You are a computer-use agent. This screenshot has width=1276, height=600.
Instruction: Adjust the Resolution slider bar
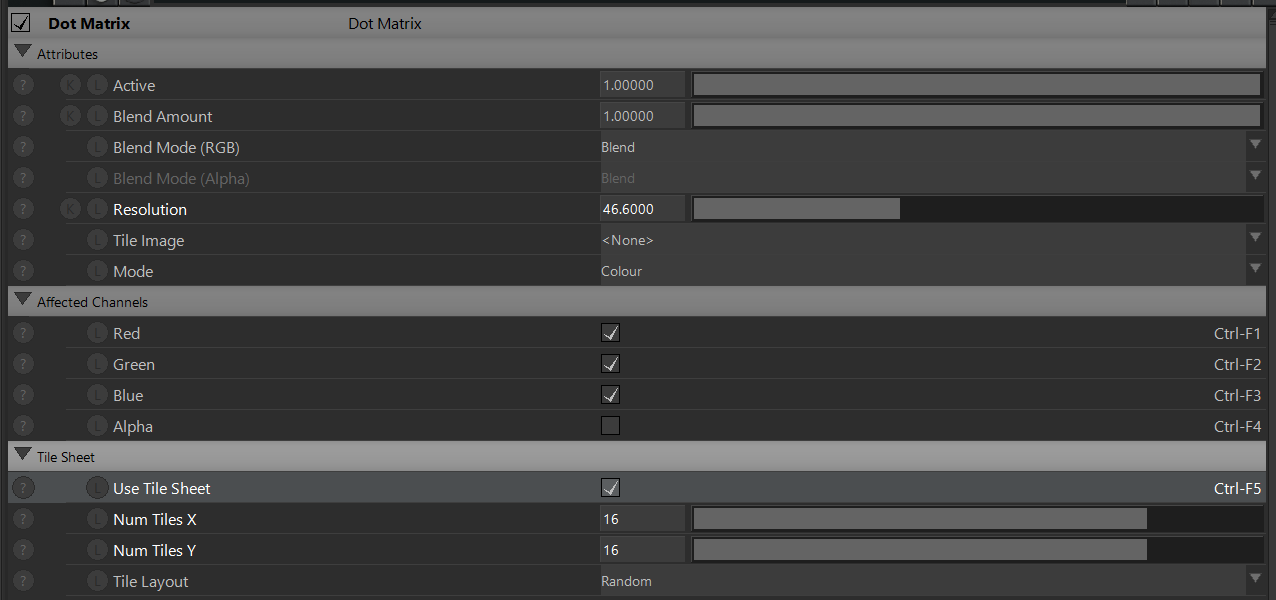(977, 209)
